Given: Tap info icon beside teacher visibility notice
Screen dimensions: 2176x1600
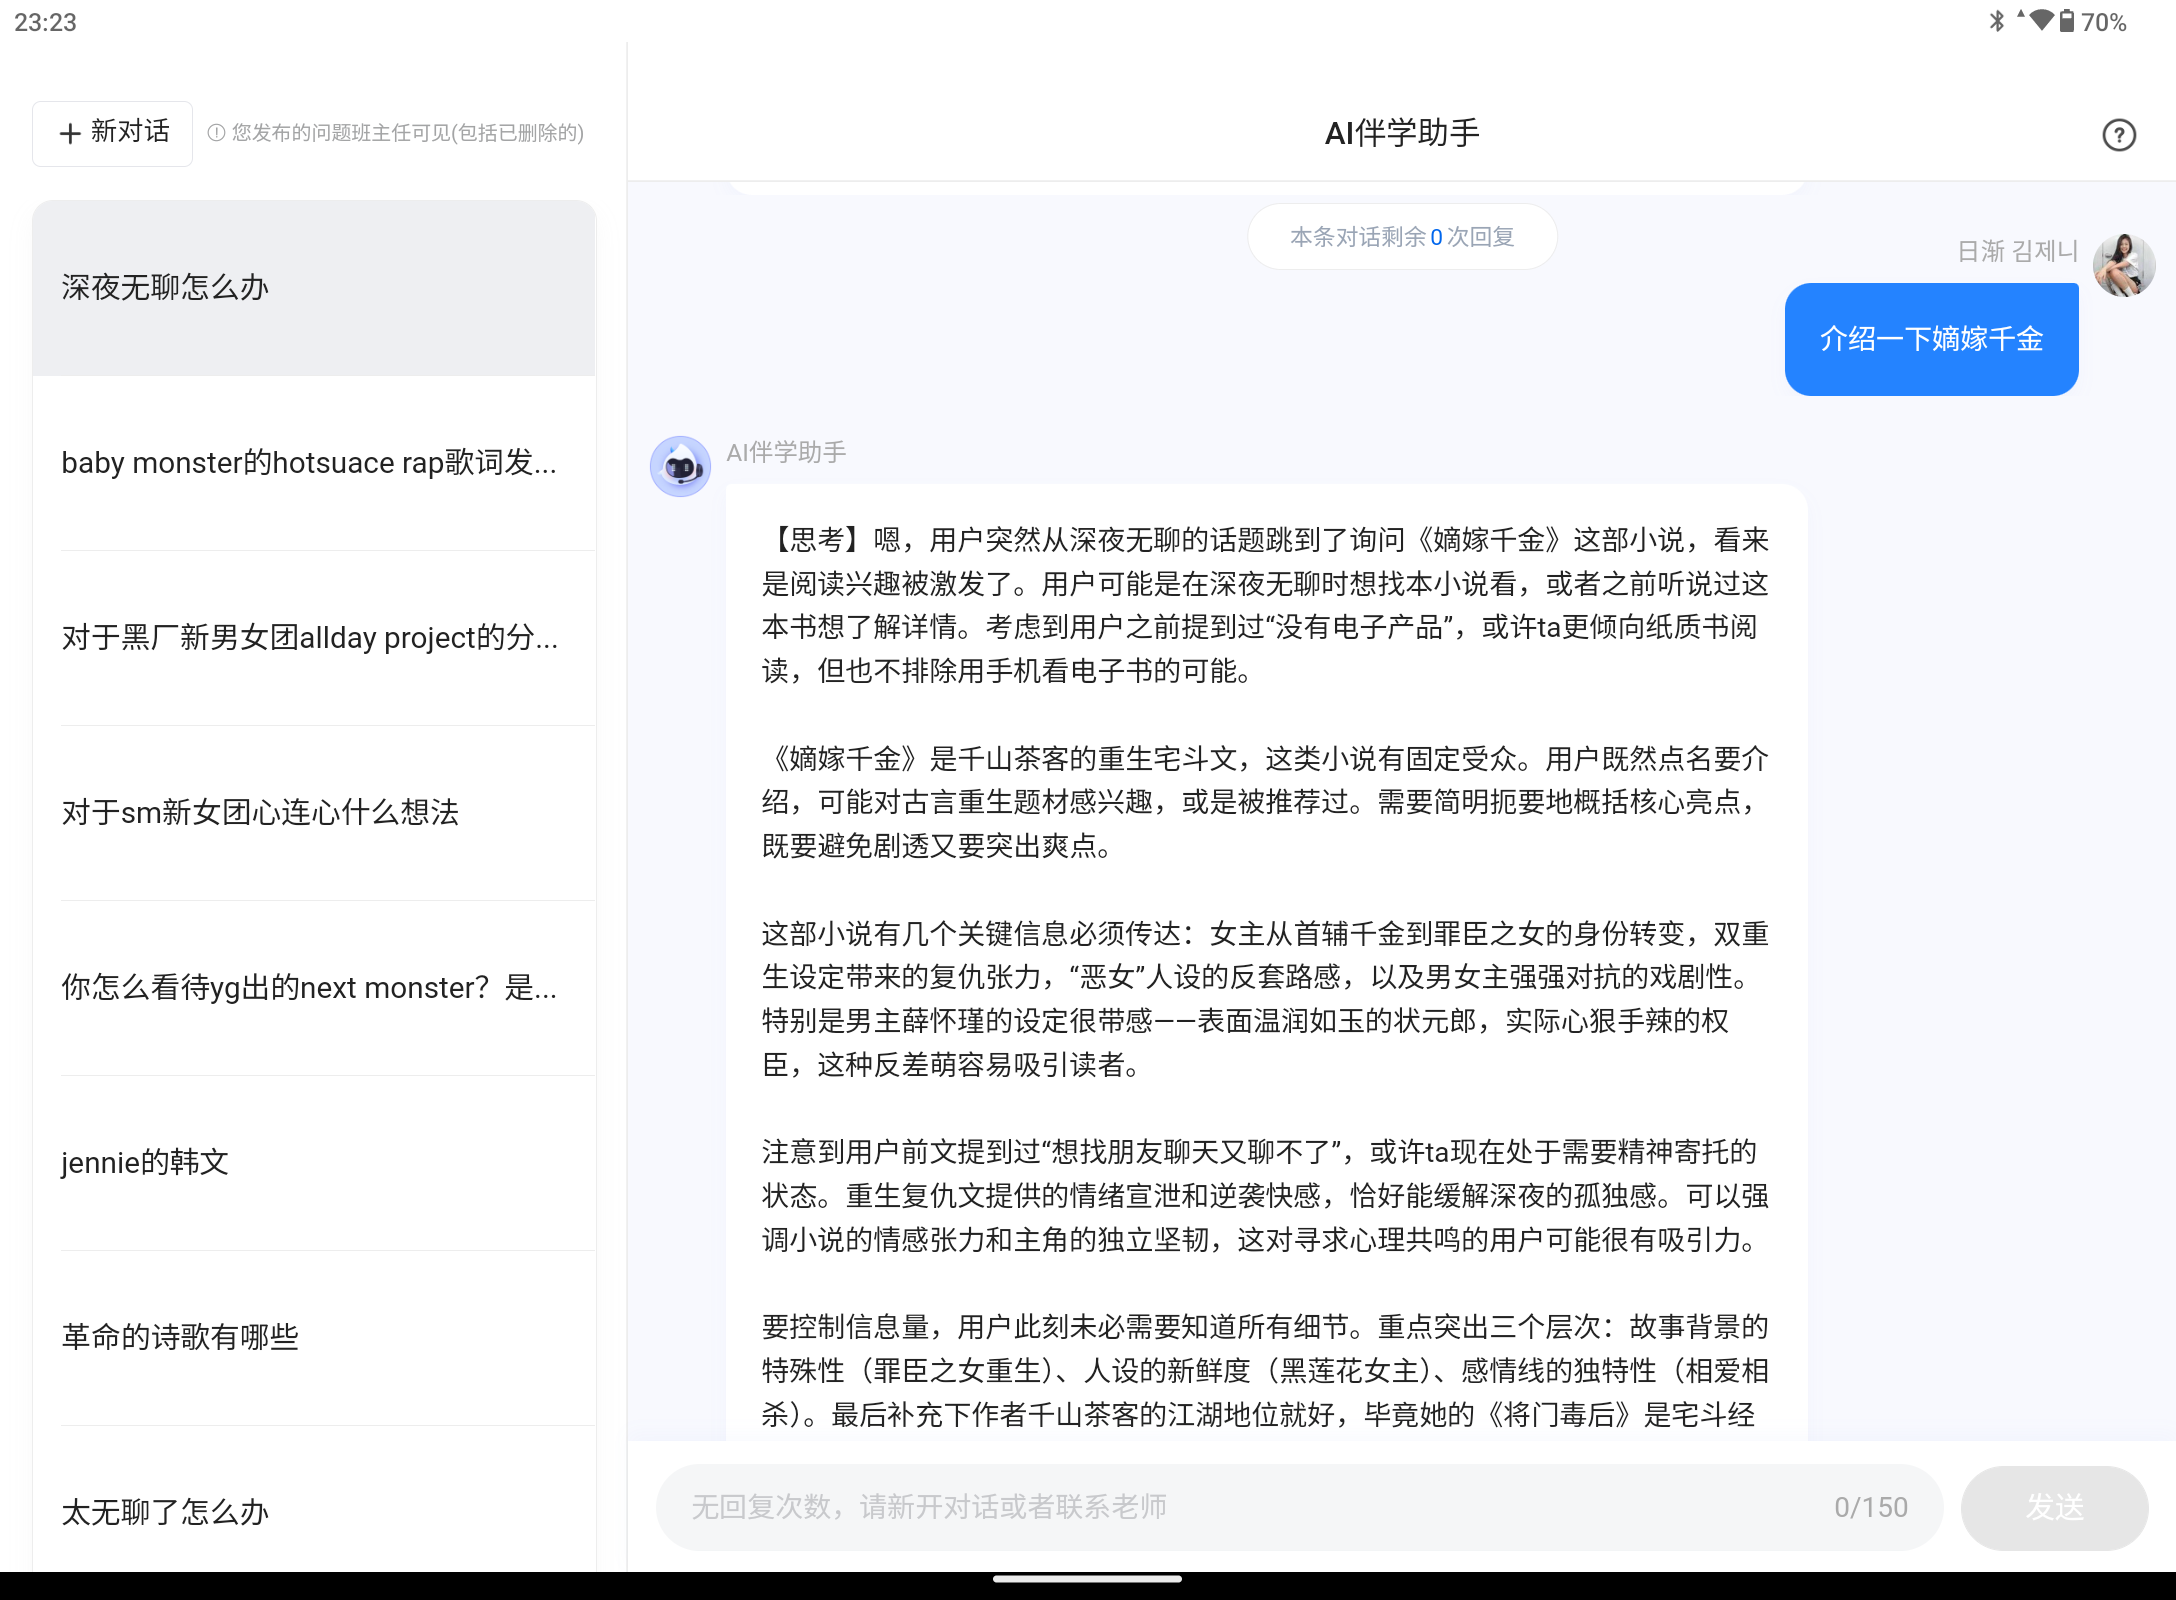Looking at the screenshot, I should [215, 133].
